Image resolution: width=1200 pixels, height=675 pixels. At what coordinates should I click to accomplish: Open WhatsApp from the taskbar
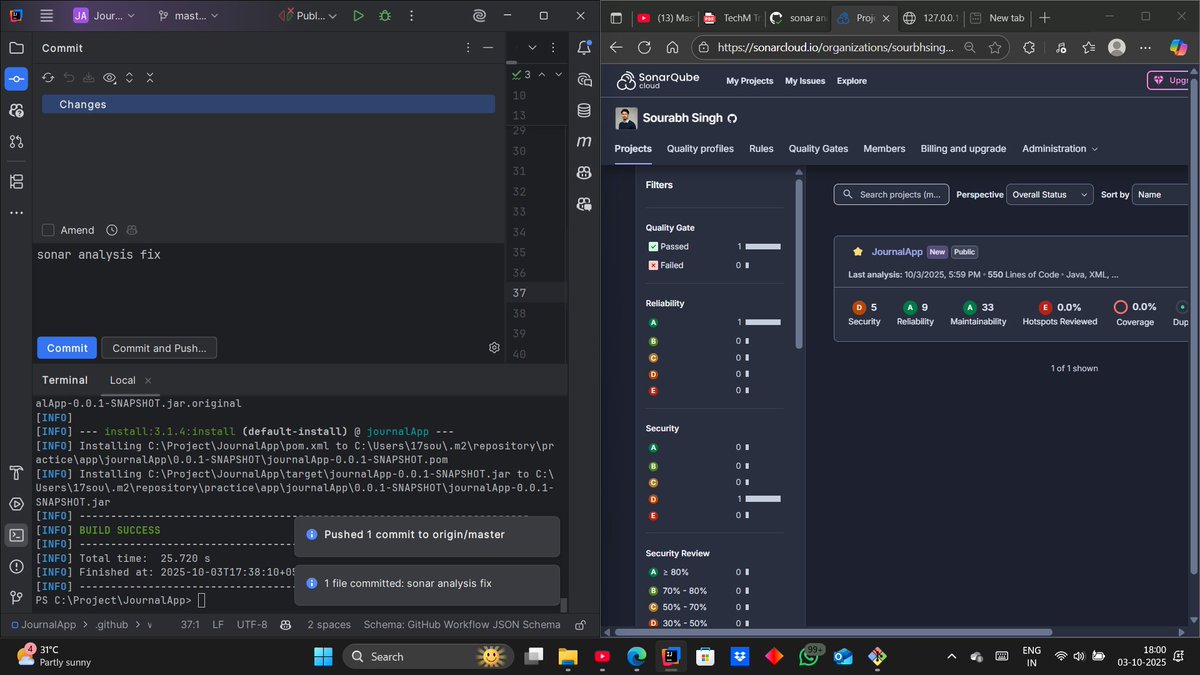pos(807,656)
